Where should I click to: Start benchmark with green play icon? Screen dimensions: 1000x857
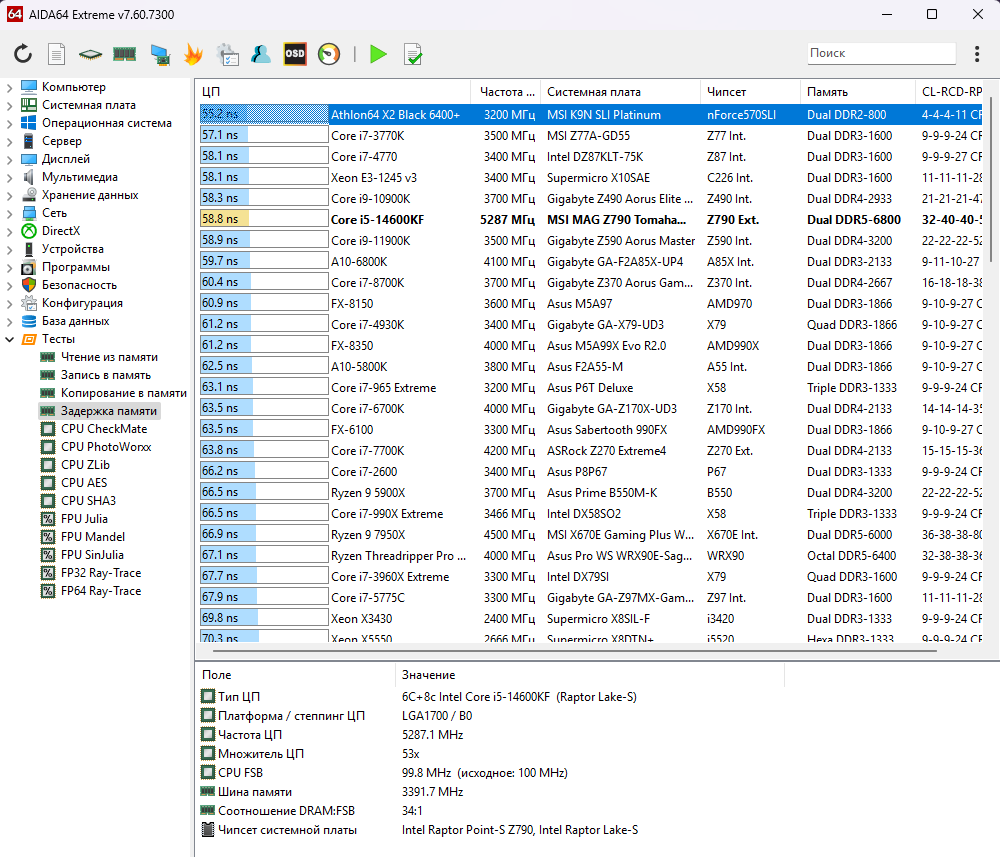pyautogui.click(x=378, y=54)
